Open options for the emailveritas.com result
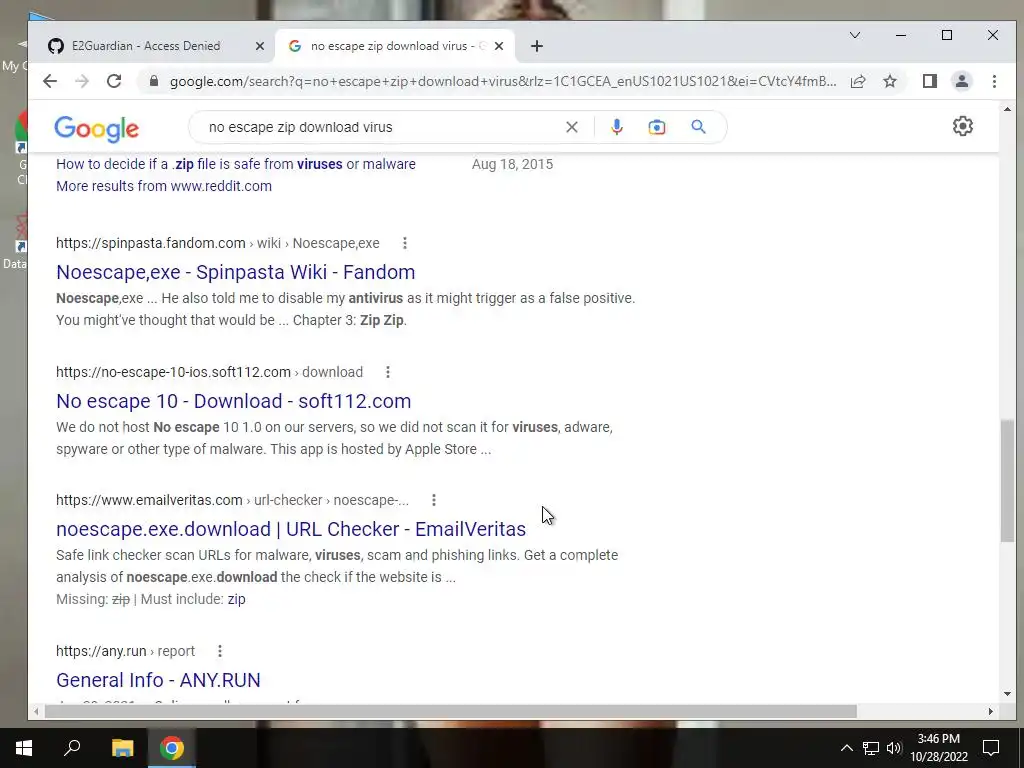1024x768 pixels. (x=434, y=500)
